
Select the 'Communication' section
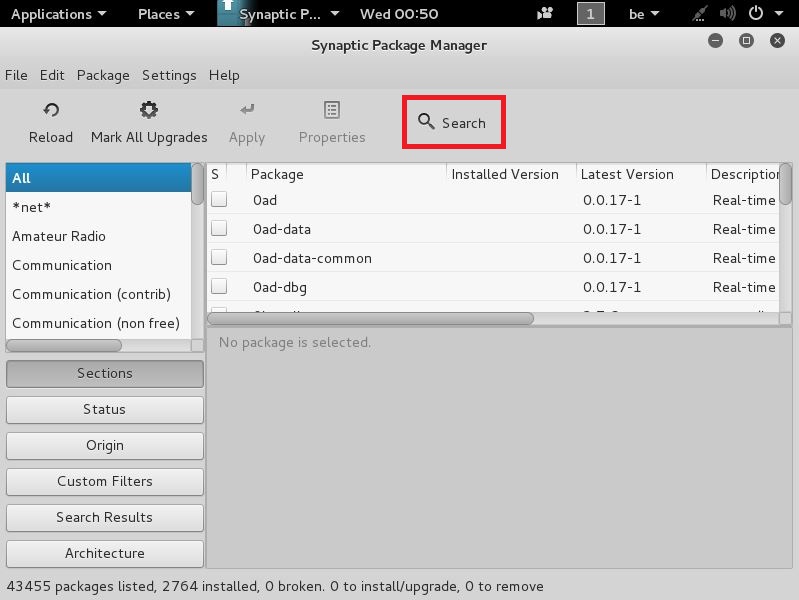98,265
